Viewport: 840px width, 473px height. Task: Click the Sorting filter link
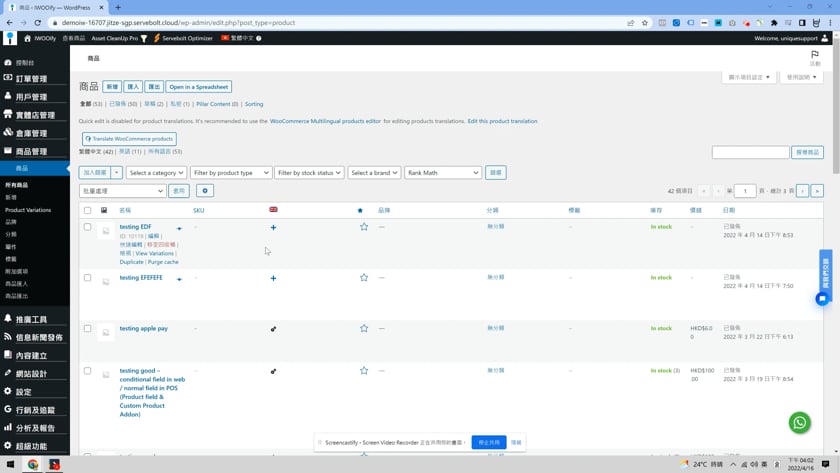tap(254, 104)
